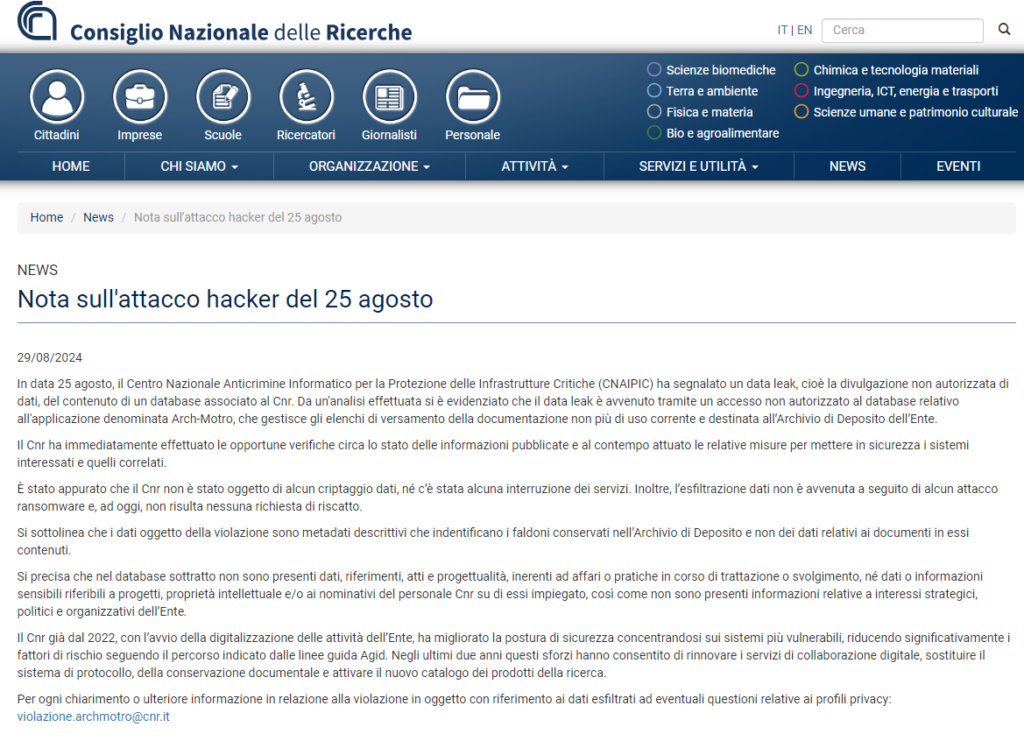Viewport: 1024px width, 741px height.
Task: Click the search magnifying glass icon
Action: pos(1004,30)
